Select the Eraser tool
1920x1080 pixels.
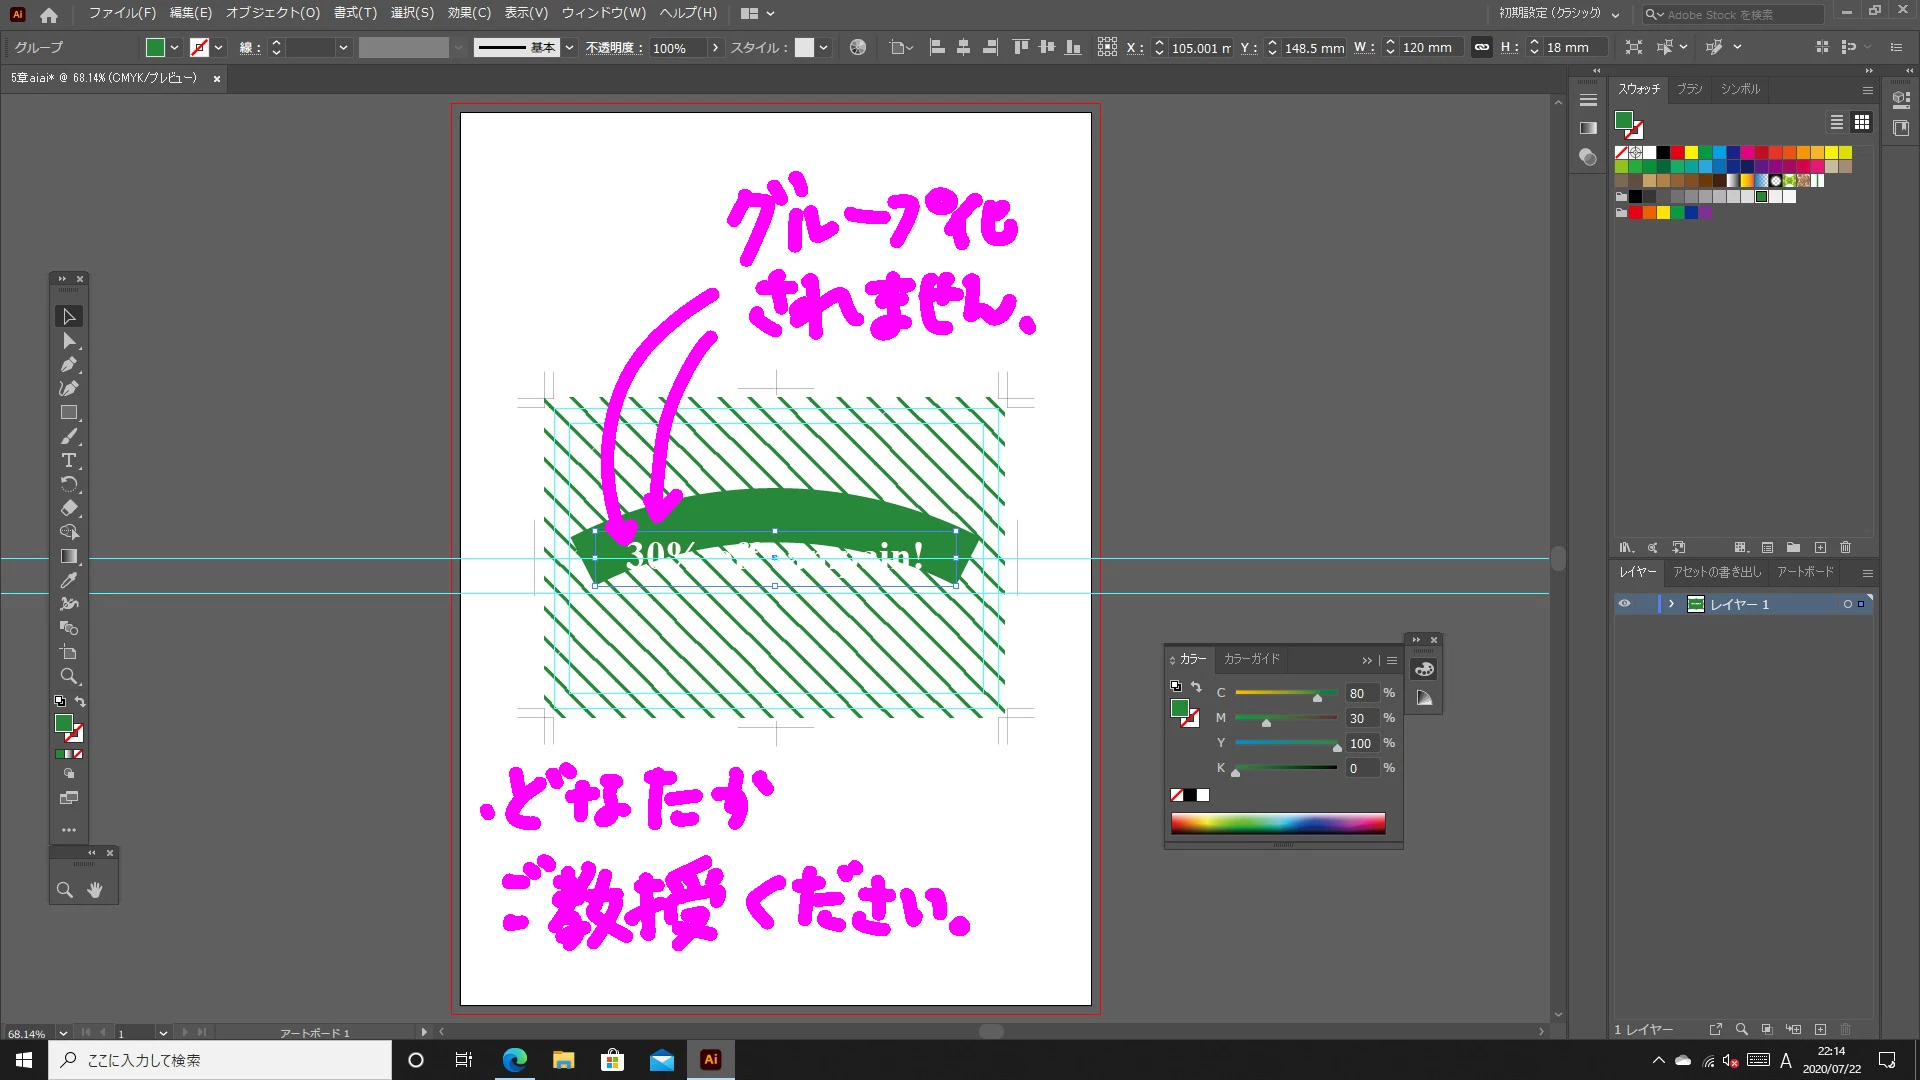click(x=68, y=508)
